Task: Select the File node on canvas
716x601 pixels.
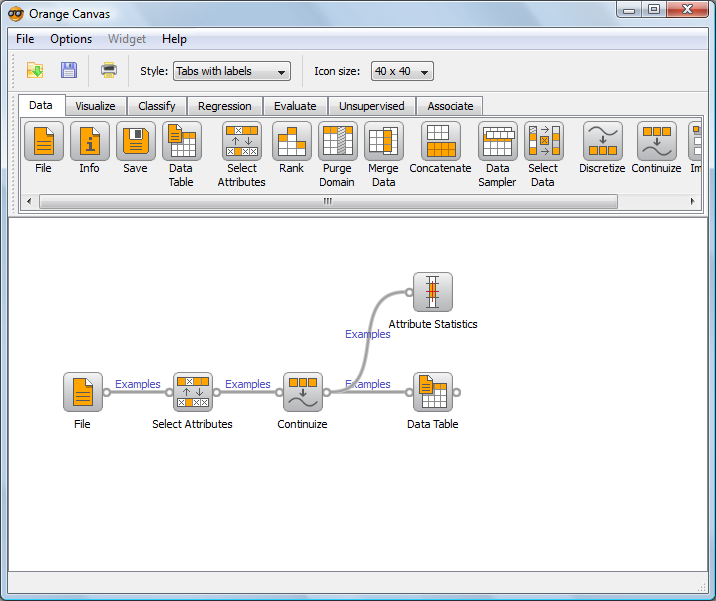Action: [x=83, y=392]
